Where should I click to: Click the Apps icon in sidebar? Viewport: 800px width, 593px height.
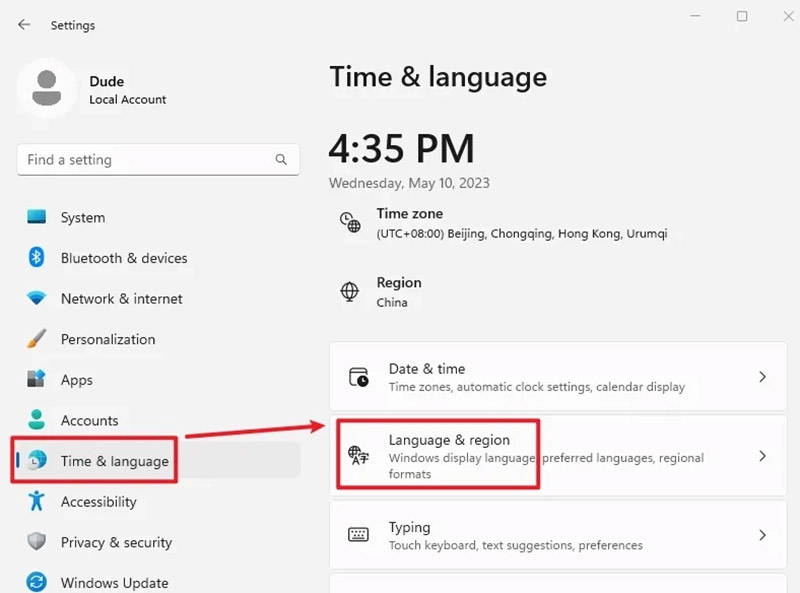coord(36,379)
